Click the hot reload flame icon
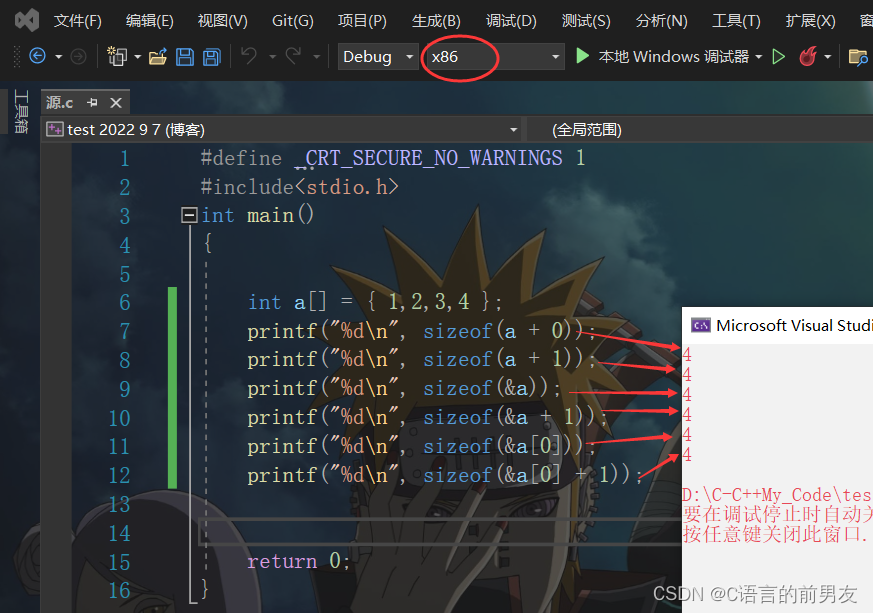 coord(808,56)
